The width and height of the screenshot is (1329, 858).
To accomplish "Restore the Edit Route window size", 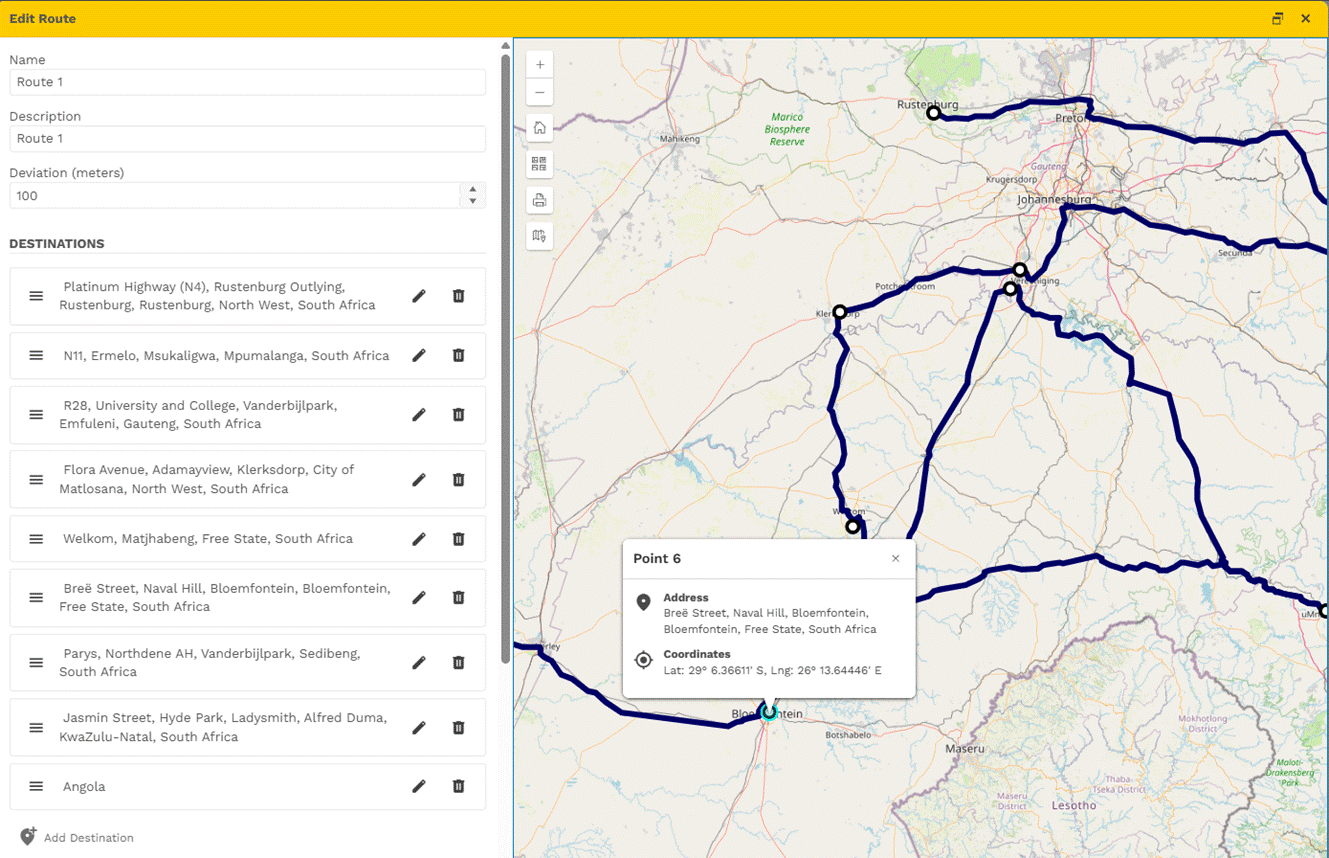I will pyautogui.click(x=1277, y=19).
